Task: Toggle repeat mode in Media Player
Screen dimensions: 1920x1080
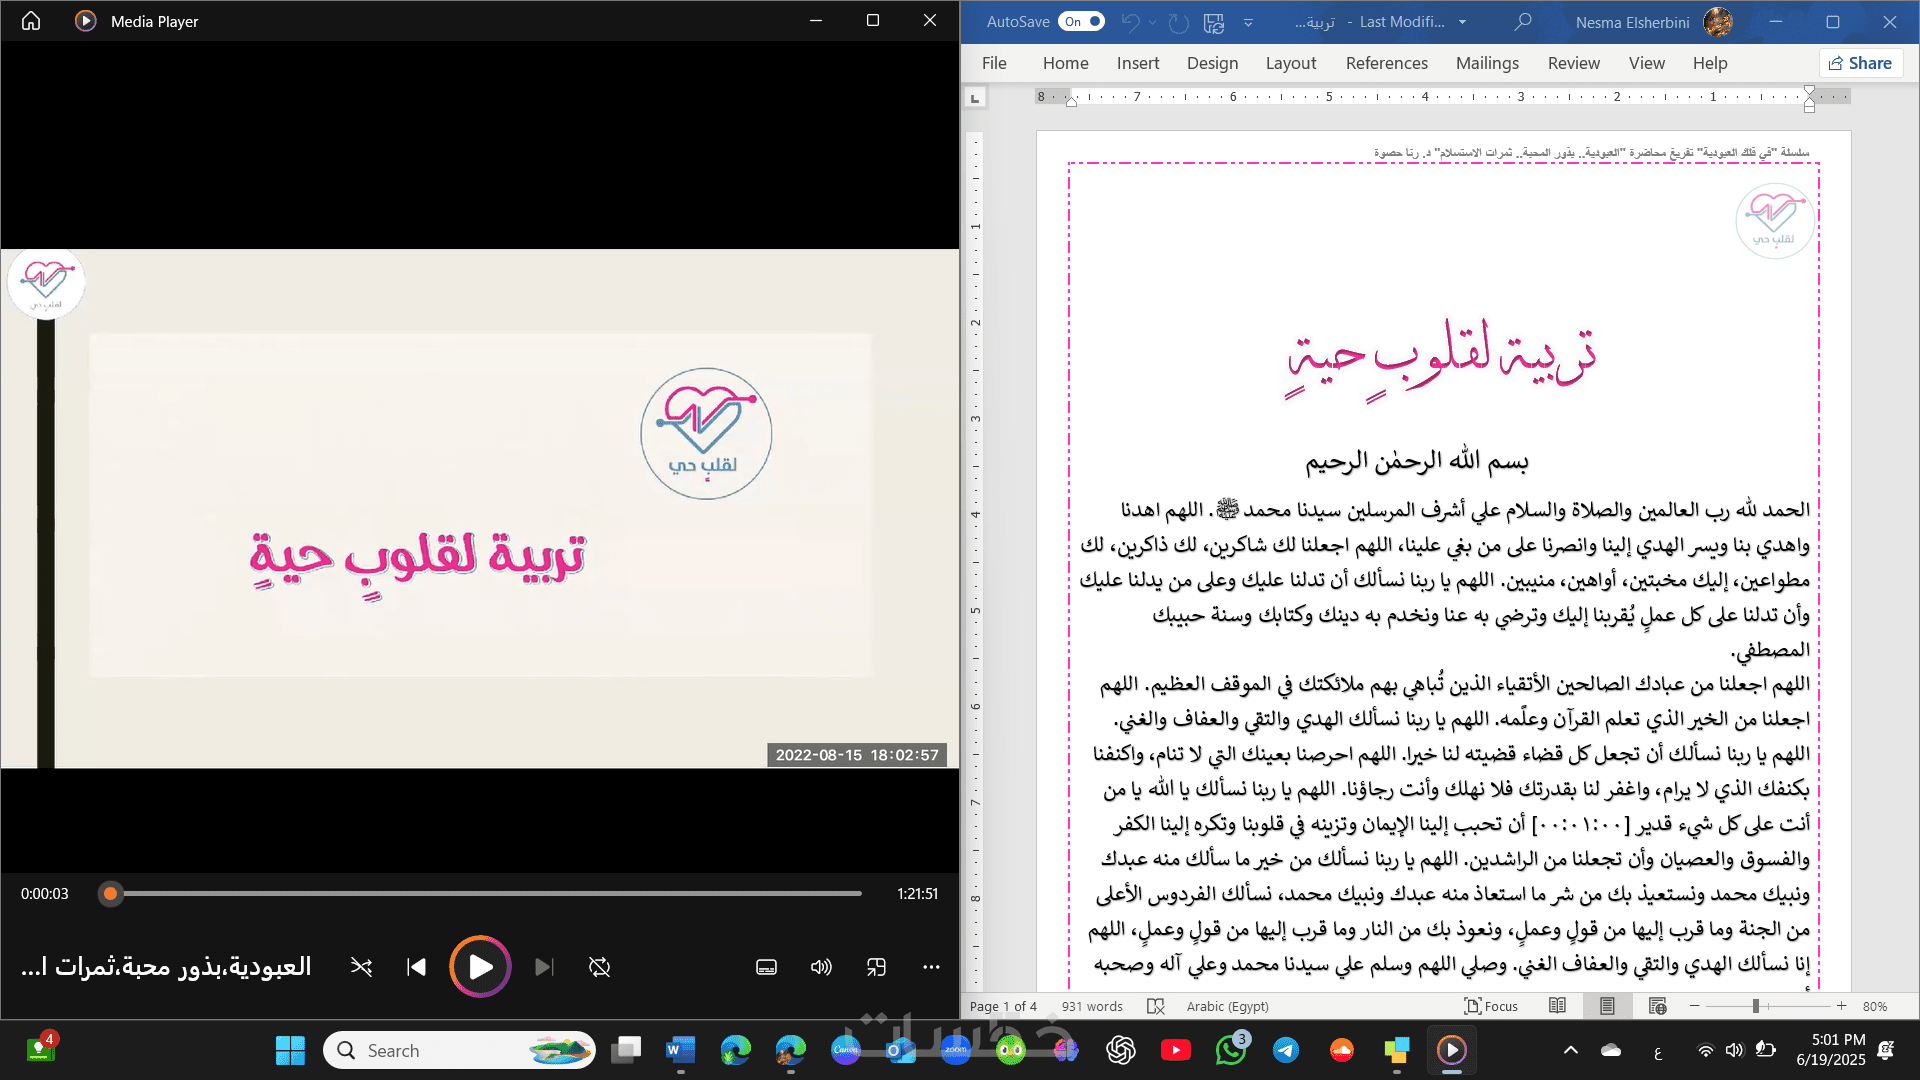Action: [x=599, y=967]
